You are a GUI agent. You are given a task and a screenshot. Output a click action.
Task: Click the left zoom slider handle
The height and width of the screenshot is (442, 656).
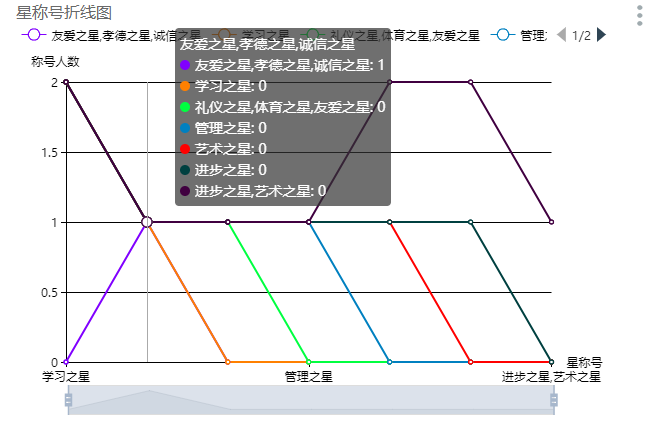pyautogui.click(x=68, y=400)
